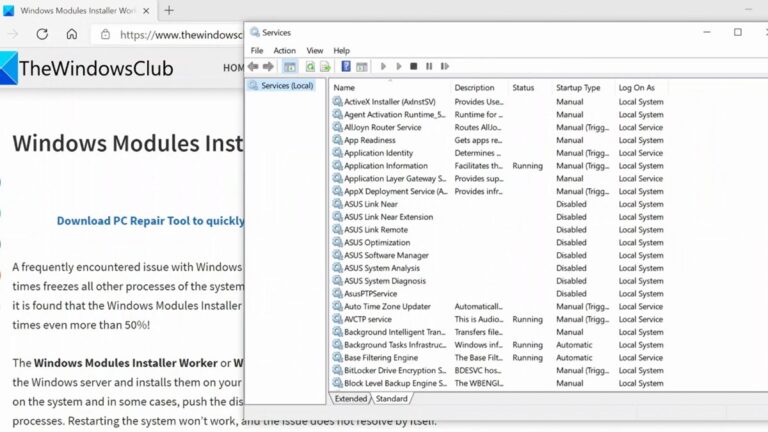This screenshot has width=768, height=432.
Task: Switch to the Extended tab
Action: point(351,399)
